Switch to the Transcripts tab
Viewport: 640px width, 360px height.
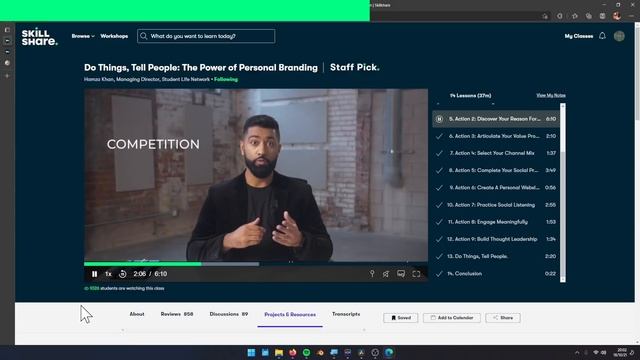point(346,314)
